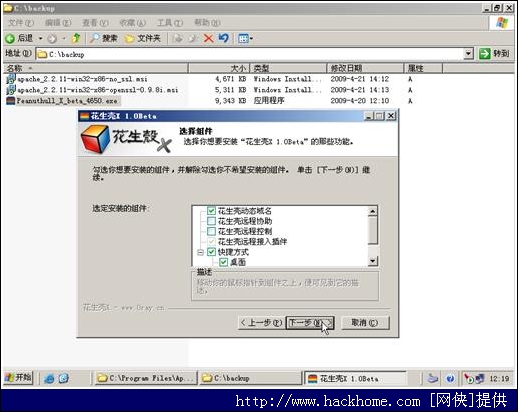The width and height of the screenshot is (518, 412).
Task: Collapse the 快捷方式 tree node
Action: coord(200,252)
